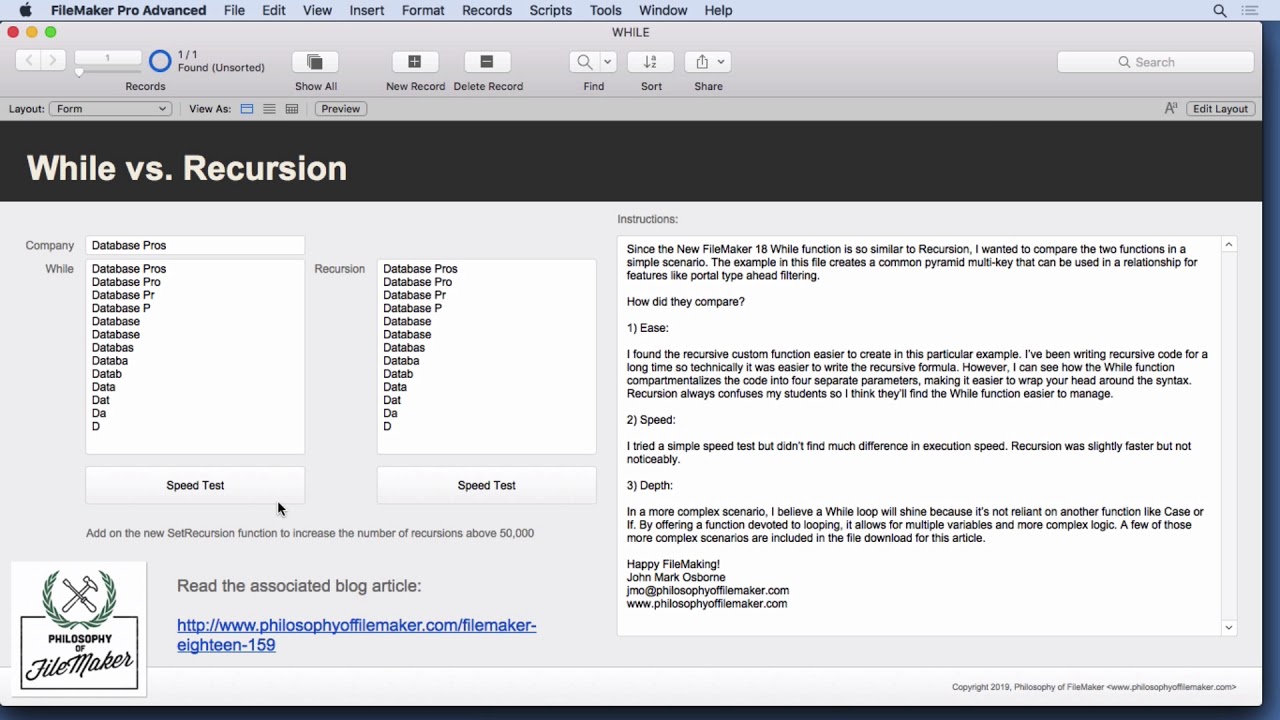Click the Recursion results field
This screenshot has width=1280, height=720.
coord(487,357)
